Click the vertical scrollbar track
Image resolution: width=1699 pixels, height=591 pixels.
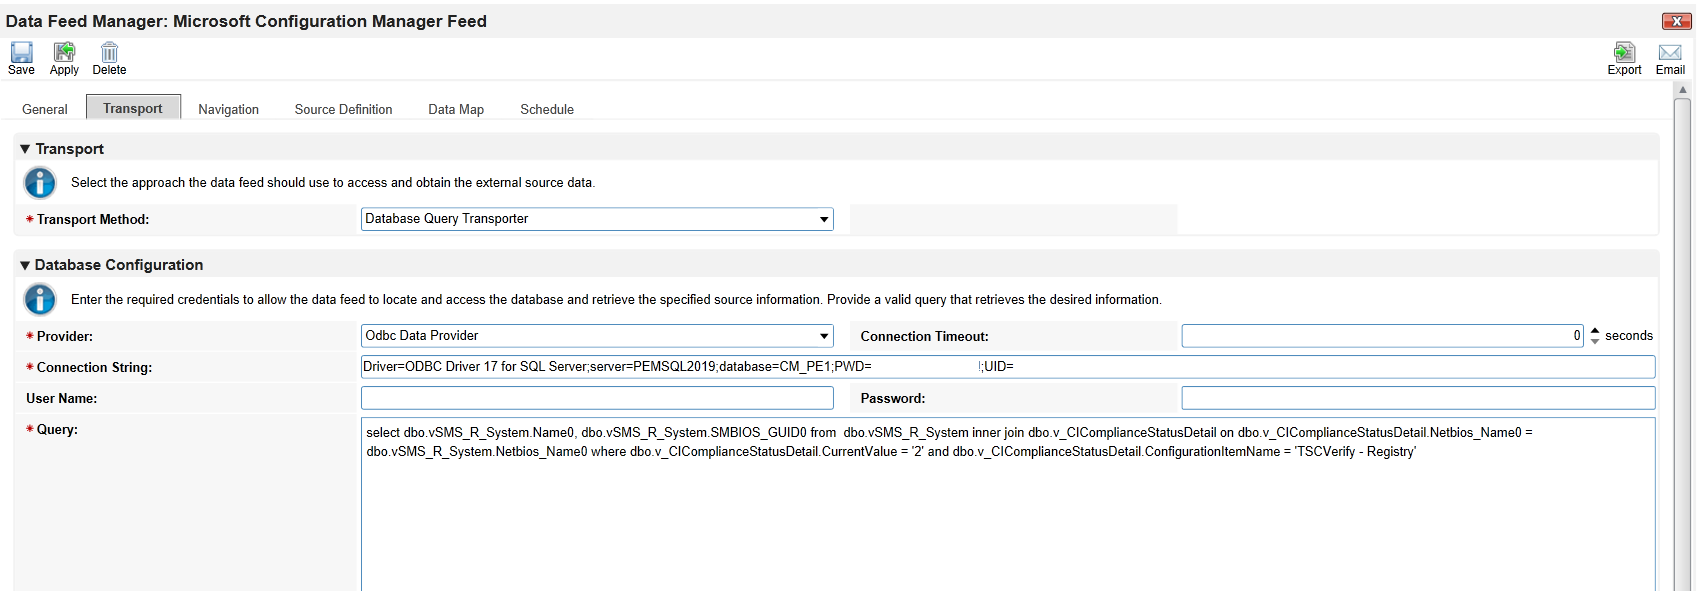point(1683,343)
